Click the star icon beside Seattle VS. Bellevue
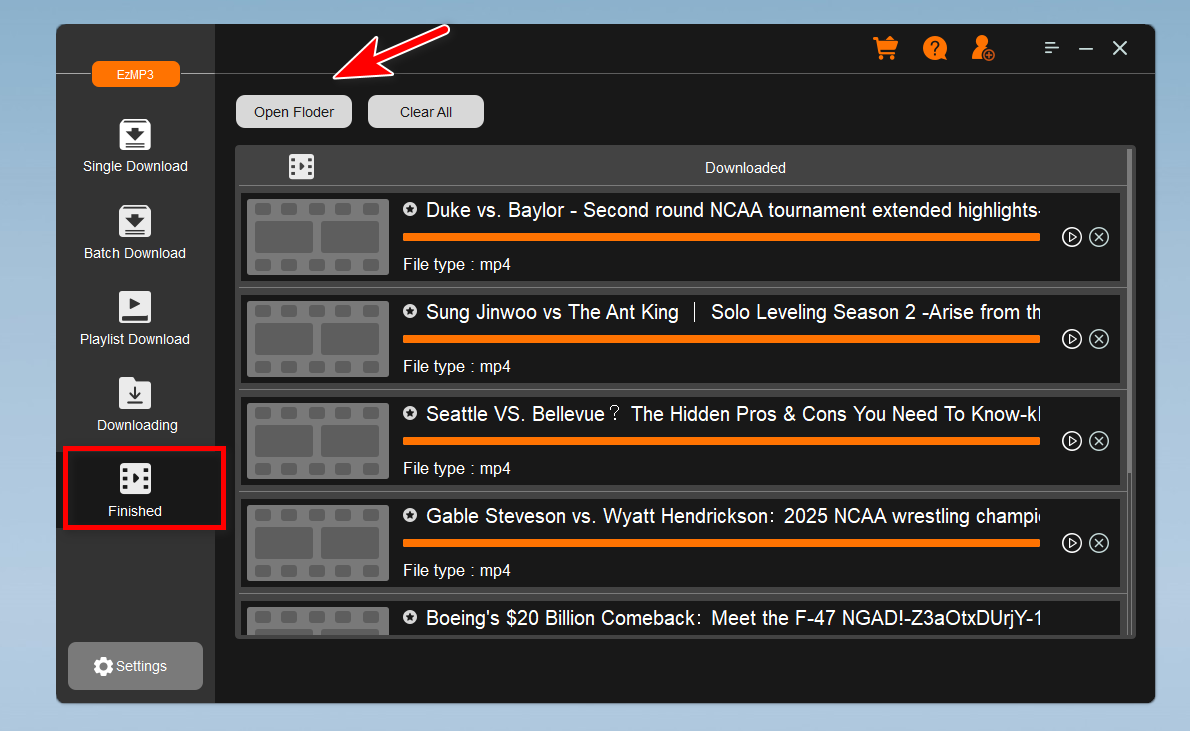The width and height of the screenshot is (1190, 731). [410, 413]
